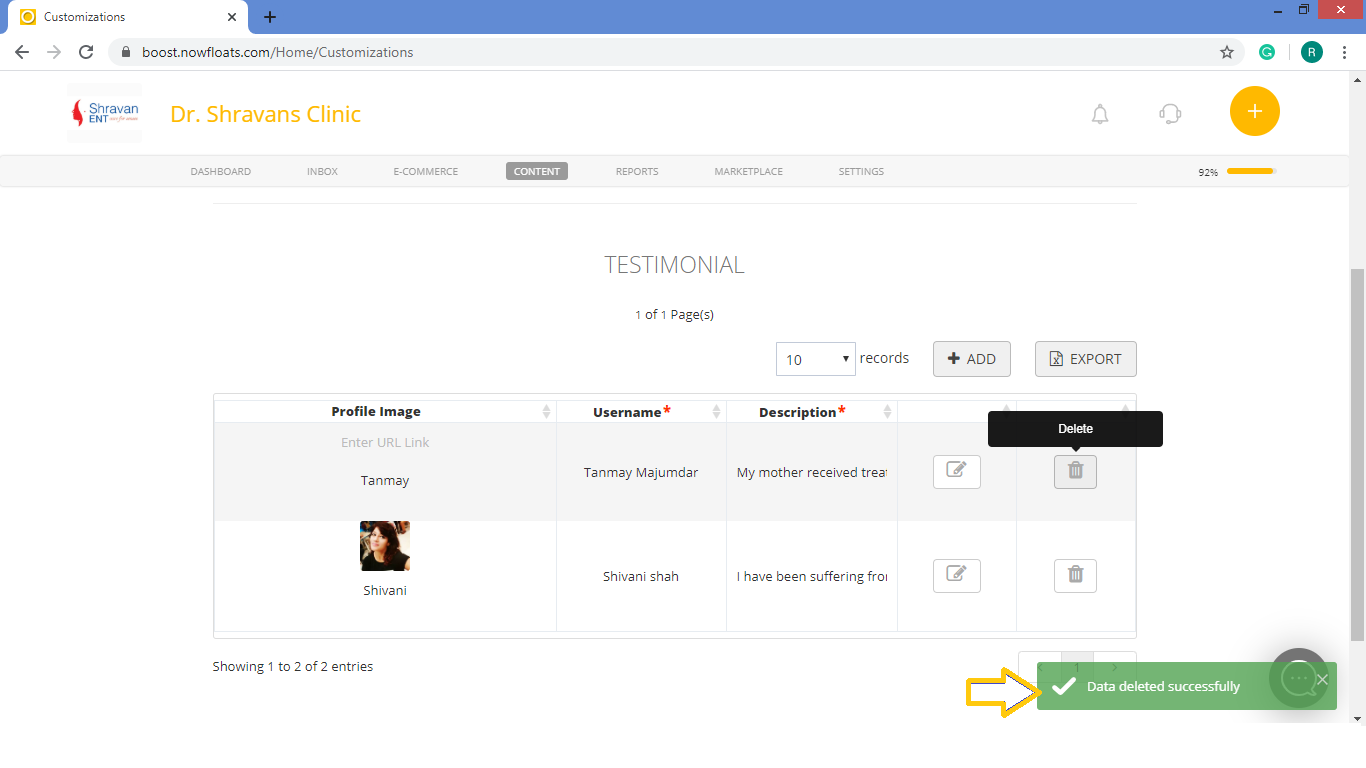Click the yellow plus create button
This screenshot has width=1366, height=768.
click(1254, 111)
